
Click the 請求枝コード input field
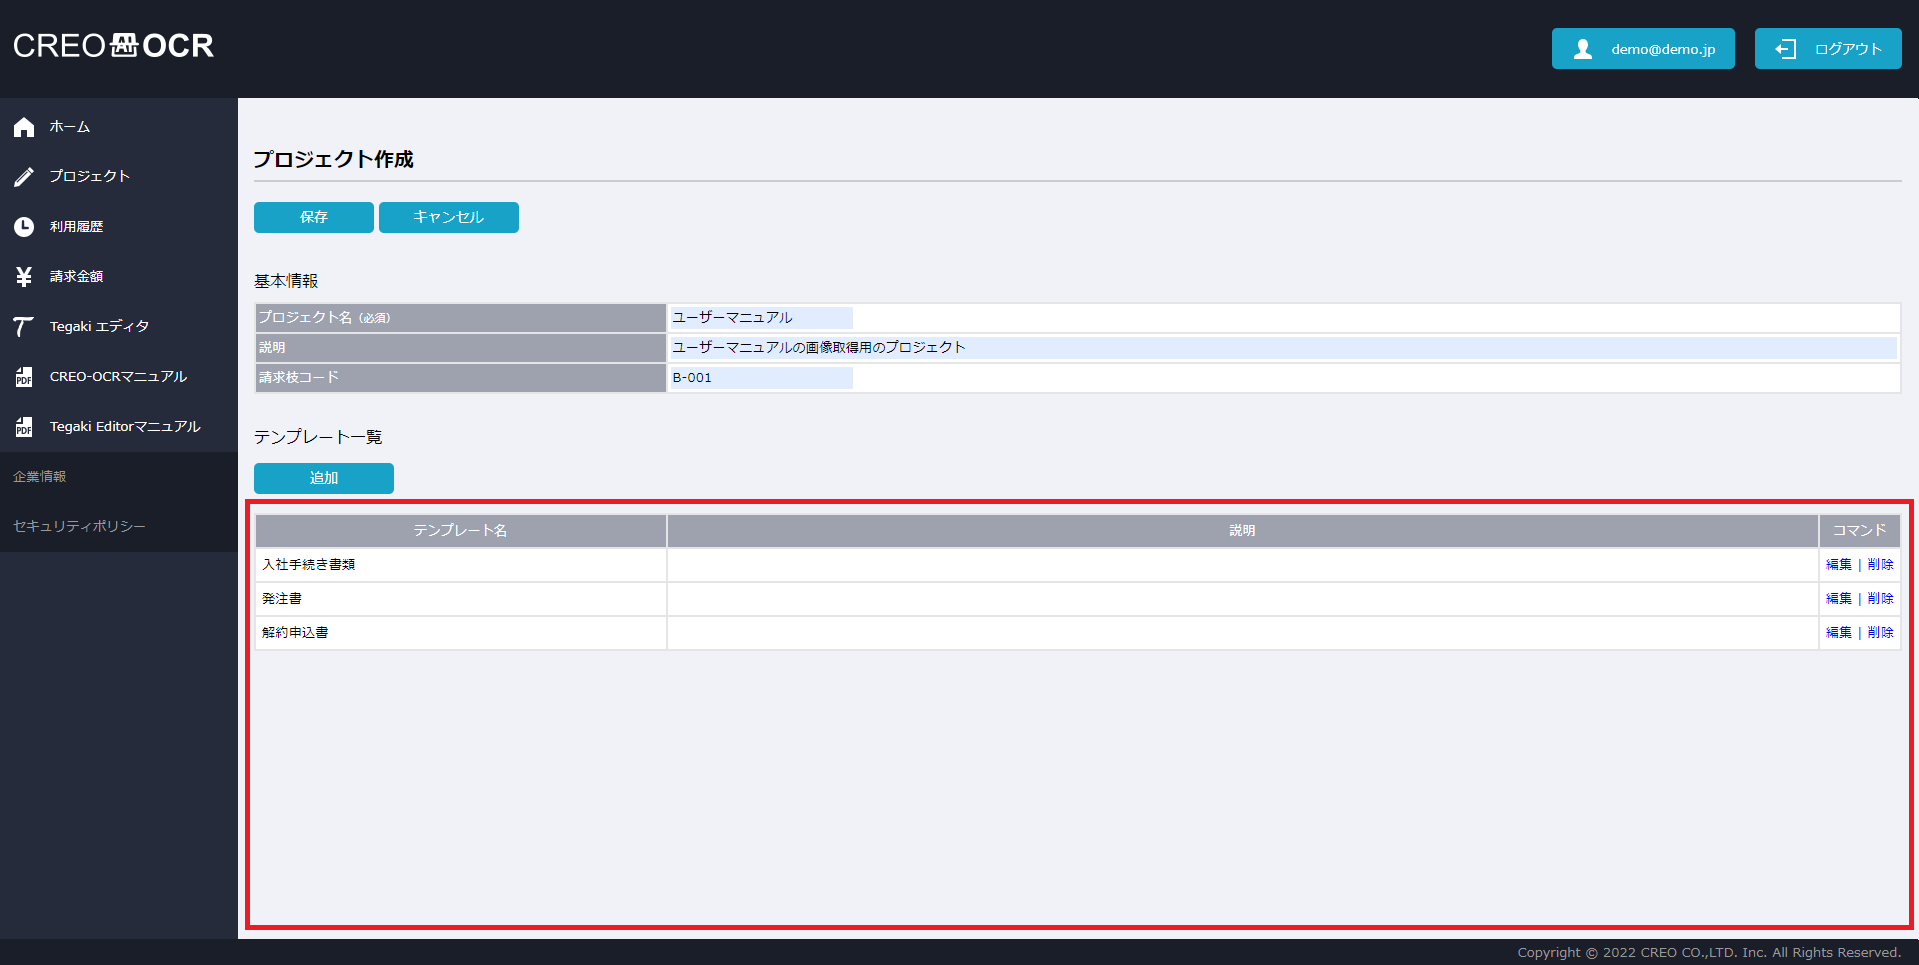click(x=761, y=378)
